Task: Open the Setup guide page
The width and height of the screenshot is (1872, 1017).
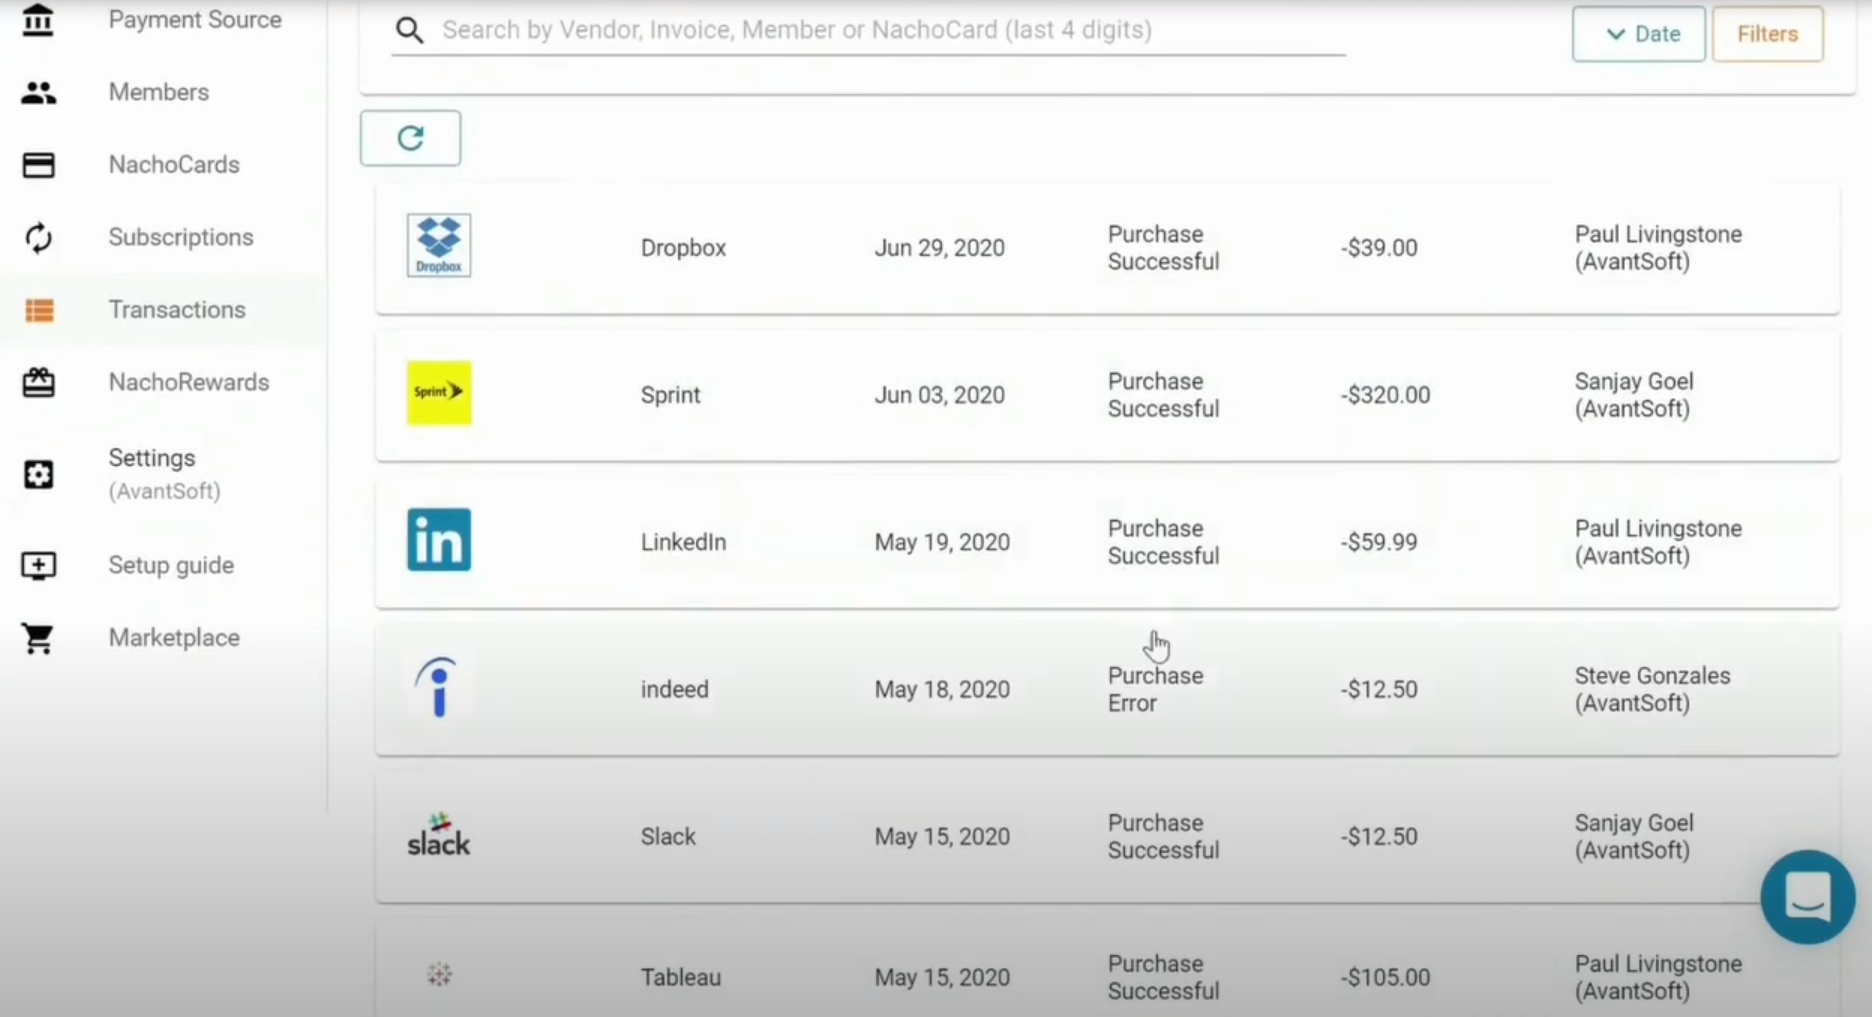Action: click(171, 565)
